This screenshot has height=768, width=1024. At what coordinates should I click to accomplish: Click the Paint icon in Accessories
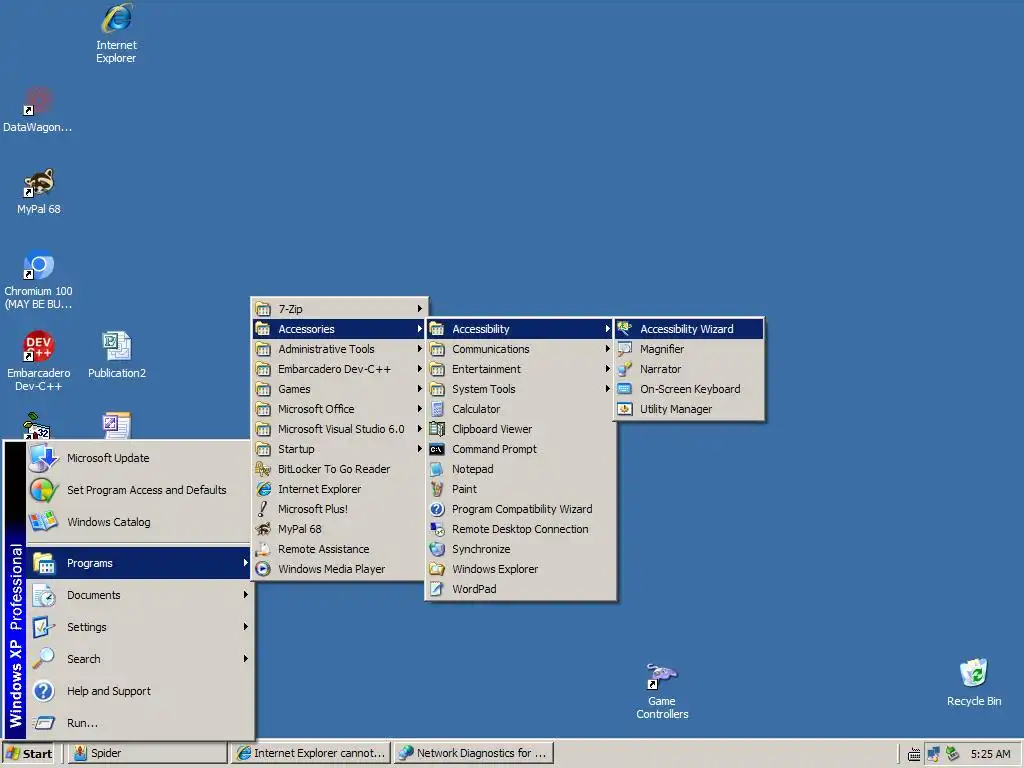(x=437, y=489)
